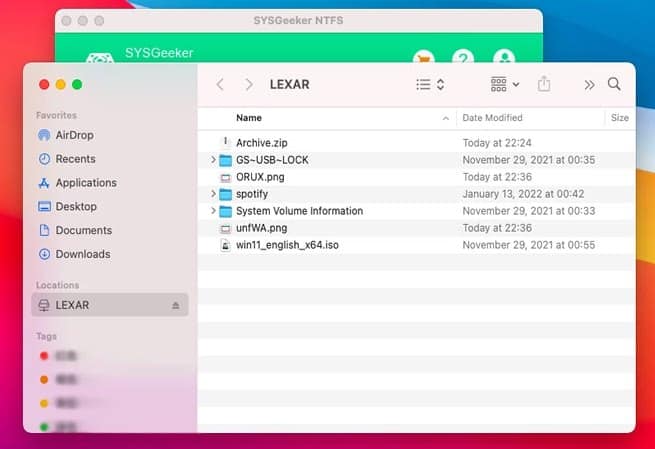Close the Finder window with red button
This screenshot has width=655, height=449.
(x=44, y=84)
